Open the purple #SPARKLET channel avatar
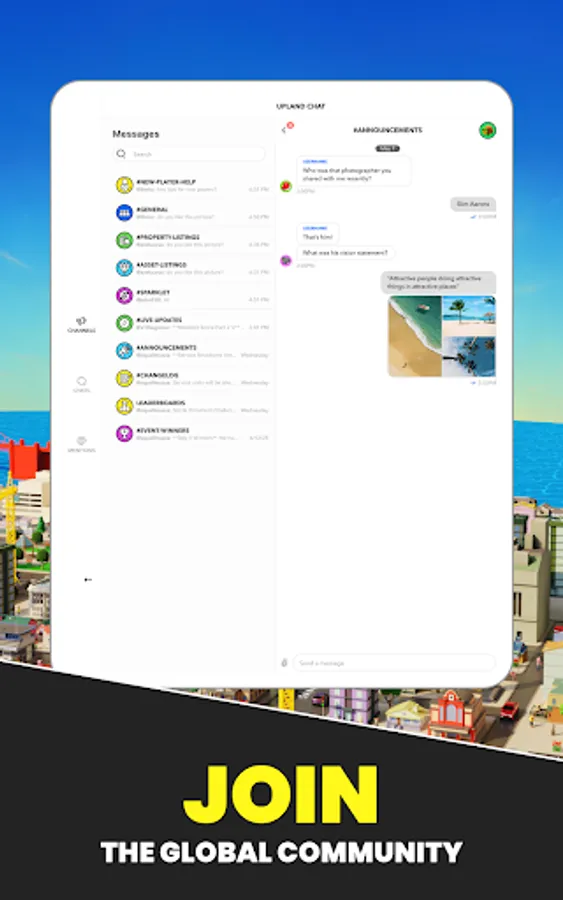Viewport: 563px width, 900px height. click(x=125, y=295)
